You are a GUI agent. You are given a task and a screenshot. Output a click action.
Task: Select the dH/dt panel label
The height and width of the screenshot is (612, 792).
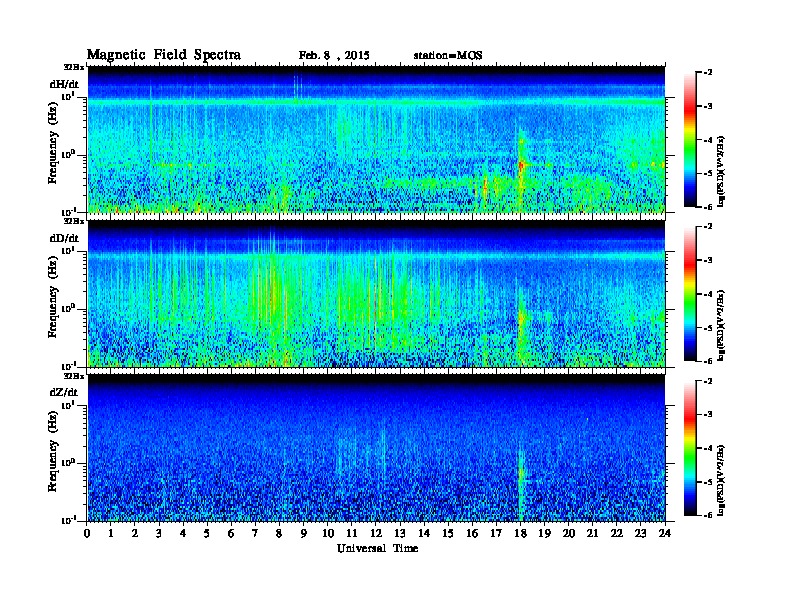(64, 84)
